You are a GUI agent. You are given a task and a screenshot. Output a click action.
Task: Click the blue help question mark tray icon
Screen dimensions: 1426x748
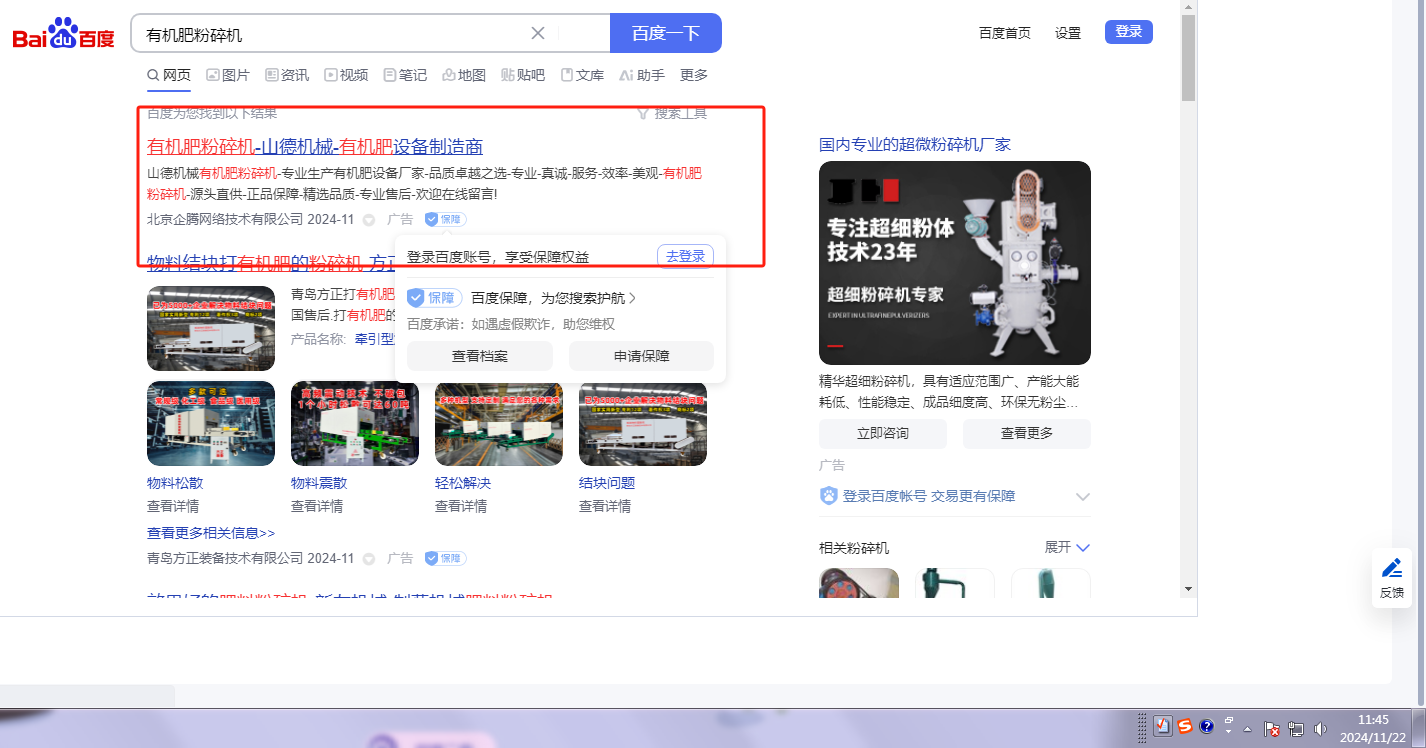[x=1206, y=727]
